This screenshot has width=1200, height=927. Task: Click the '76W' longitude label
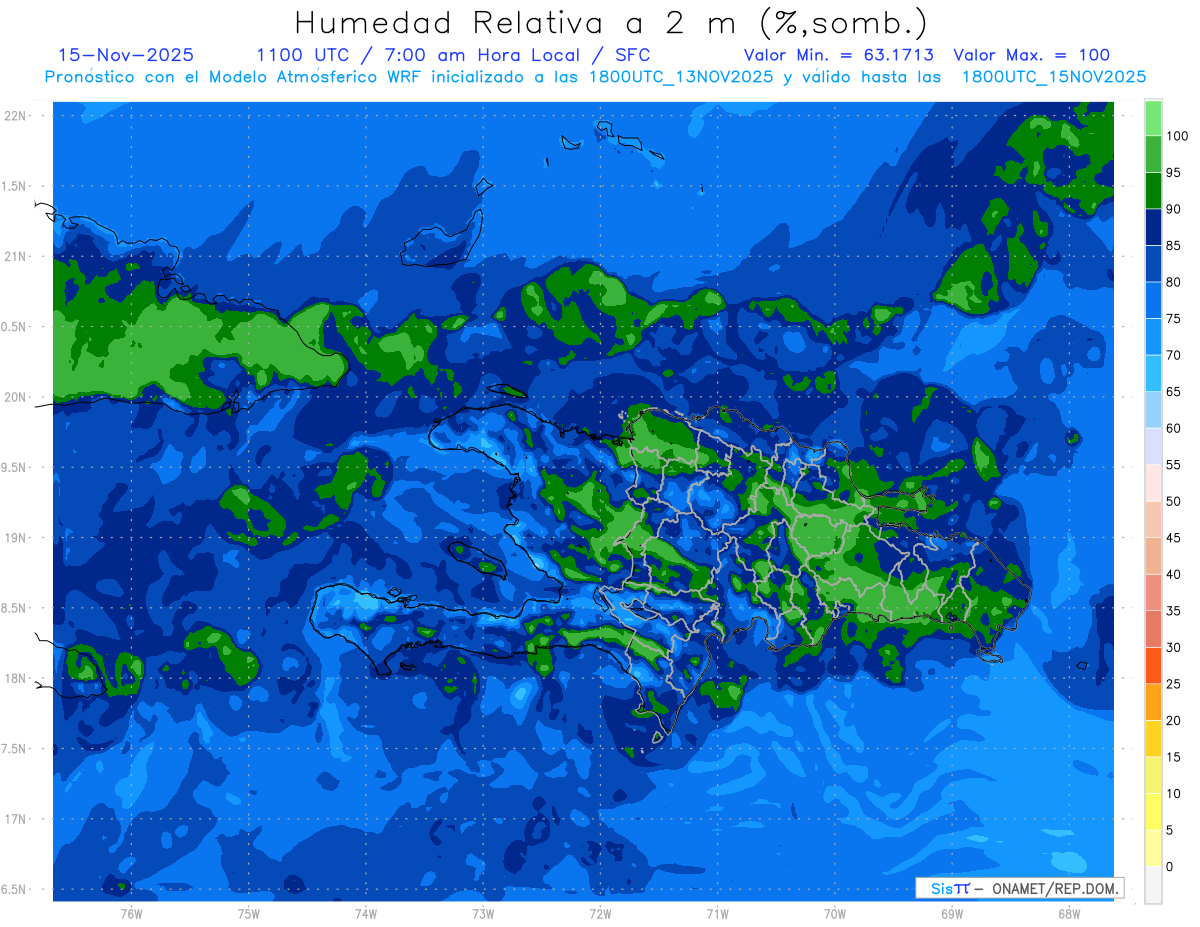click(131, 913)
